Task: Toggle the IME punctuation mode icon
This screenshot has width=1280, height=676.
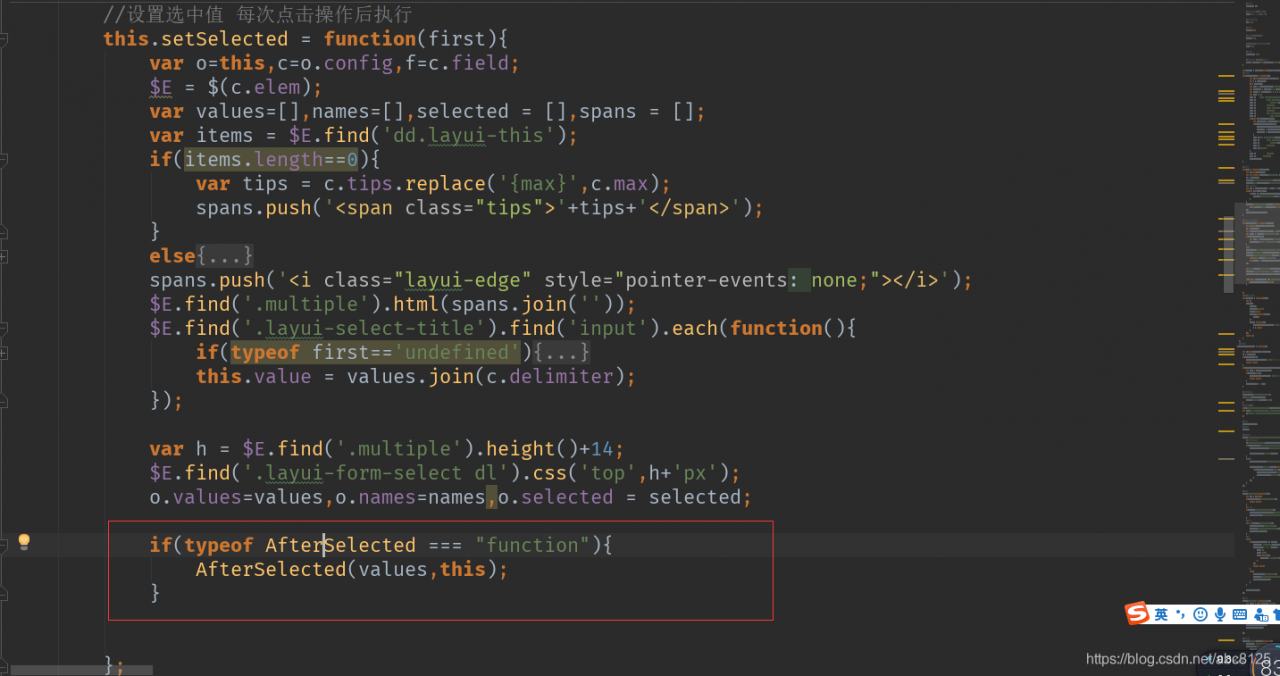Action: (x=1180, y=614)
